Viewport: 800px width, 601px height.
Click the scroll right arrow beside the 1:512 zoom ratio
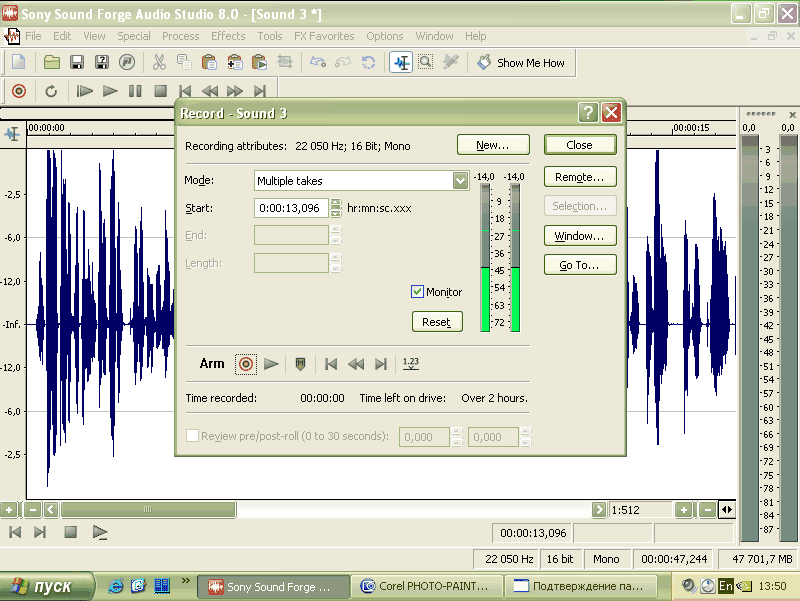click(x=599, y=509)
